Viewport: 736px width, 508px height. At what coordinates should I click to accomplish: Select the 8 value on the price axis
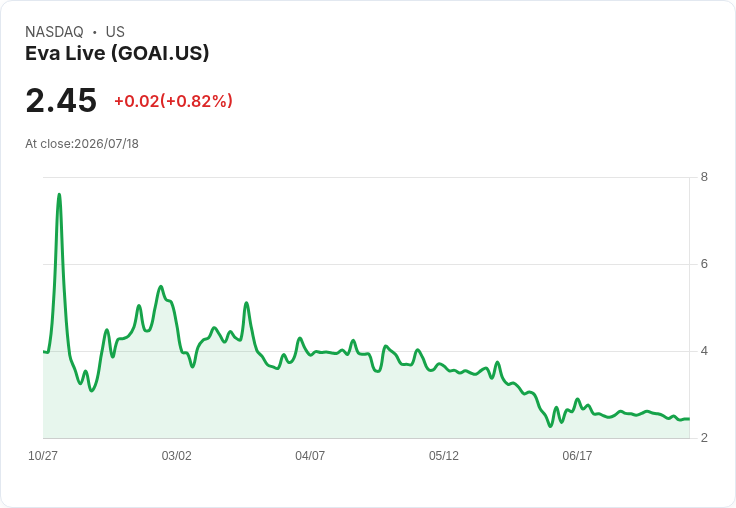coord(704,177)
